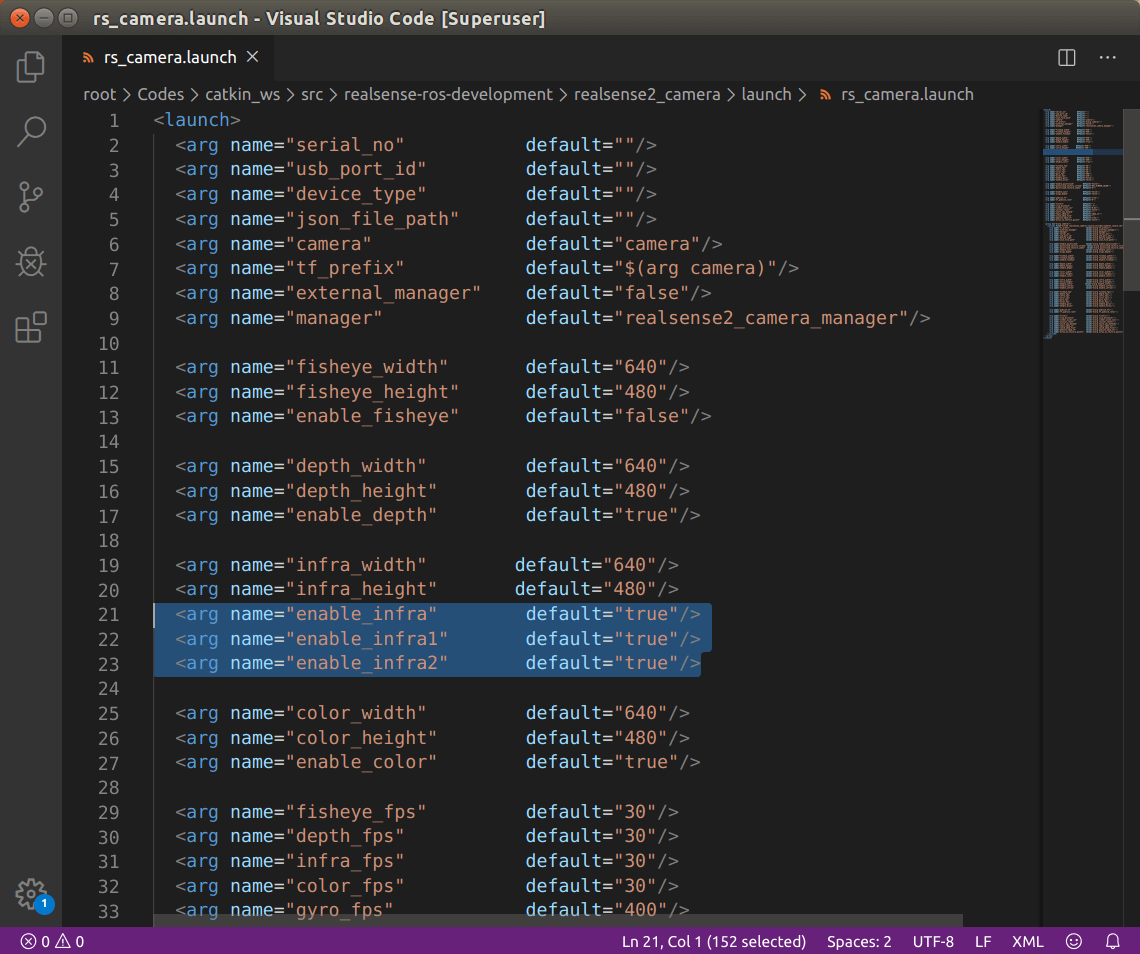Open the feedback smiley in status bar
1140x954 pixels.
tap(1074, 942)
